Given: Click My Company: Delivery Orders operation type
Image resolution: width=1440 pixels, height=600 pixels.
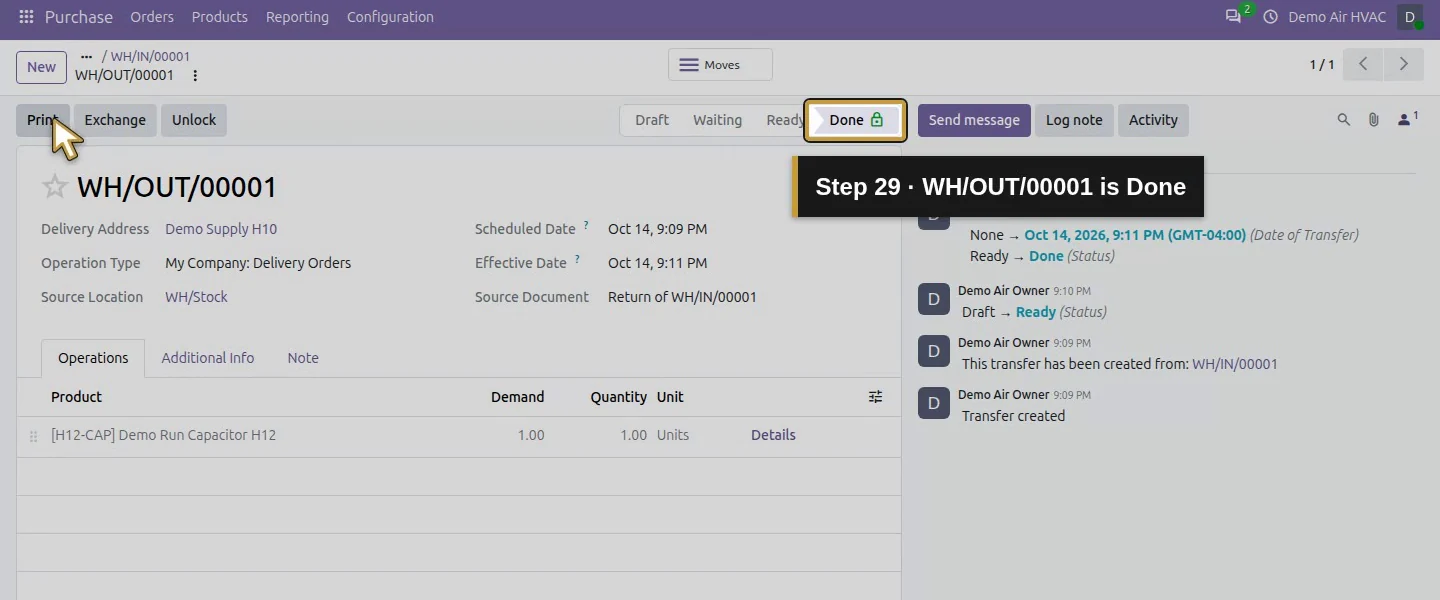Looking at the screenshot, I should pyautogui.click(x=258, y=263).
